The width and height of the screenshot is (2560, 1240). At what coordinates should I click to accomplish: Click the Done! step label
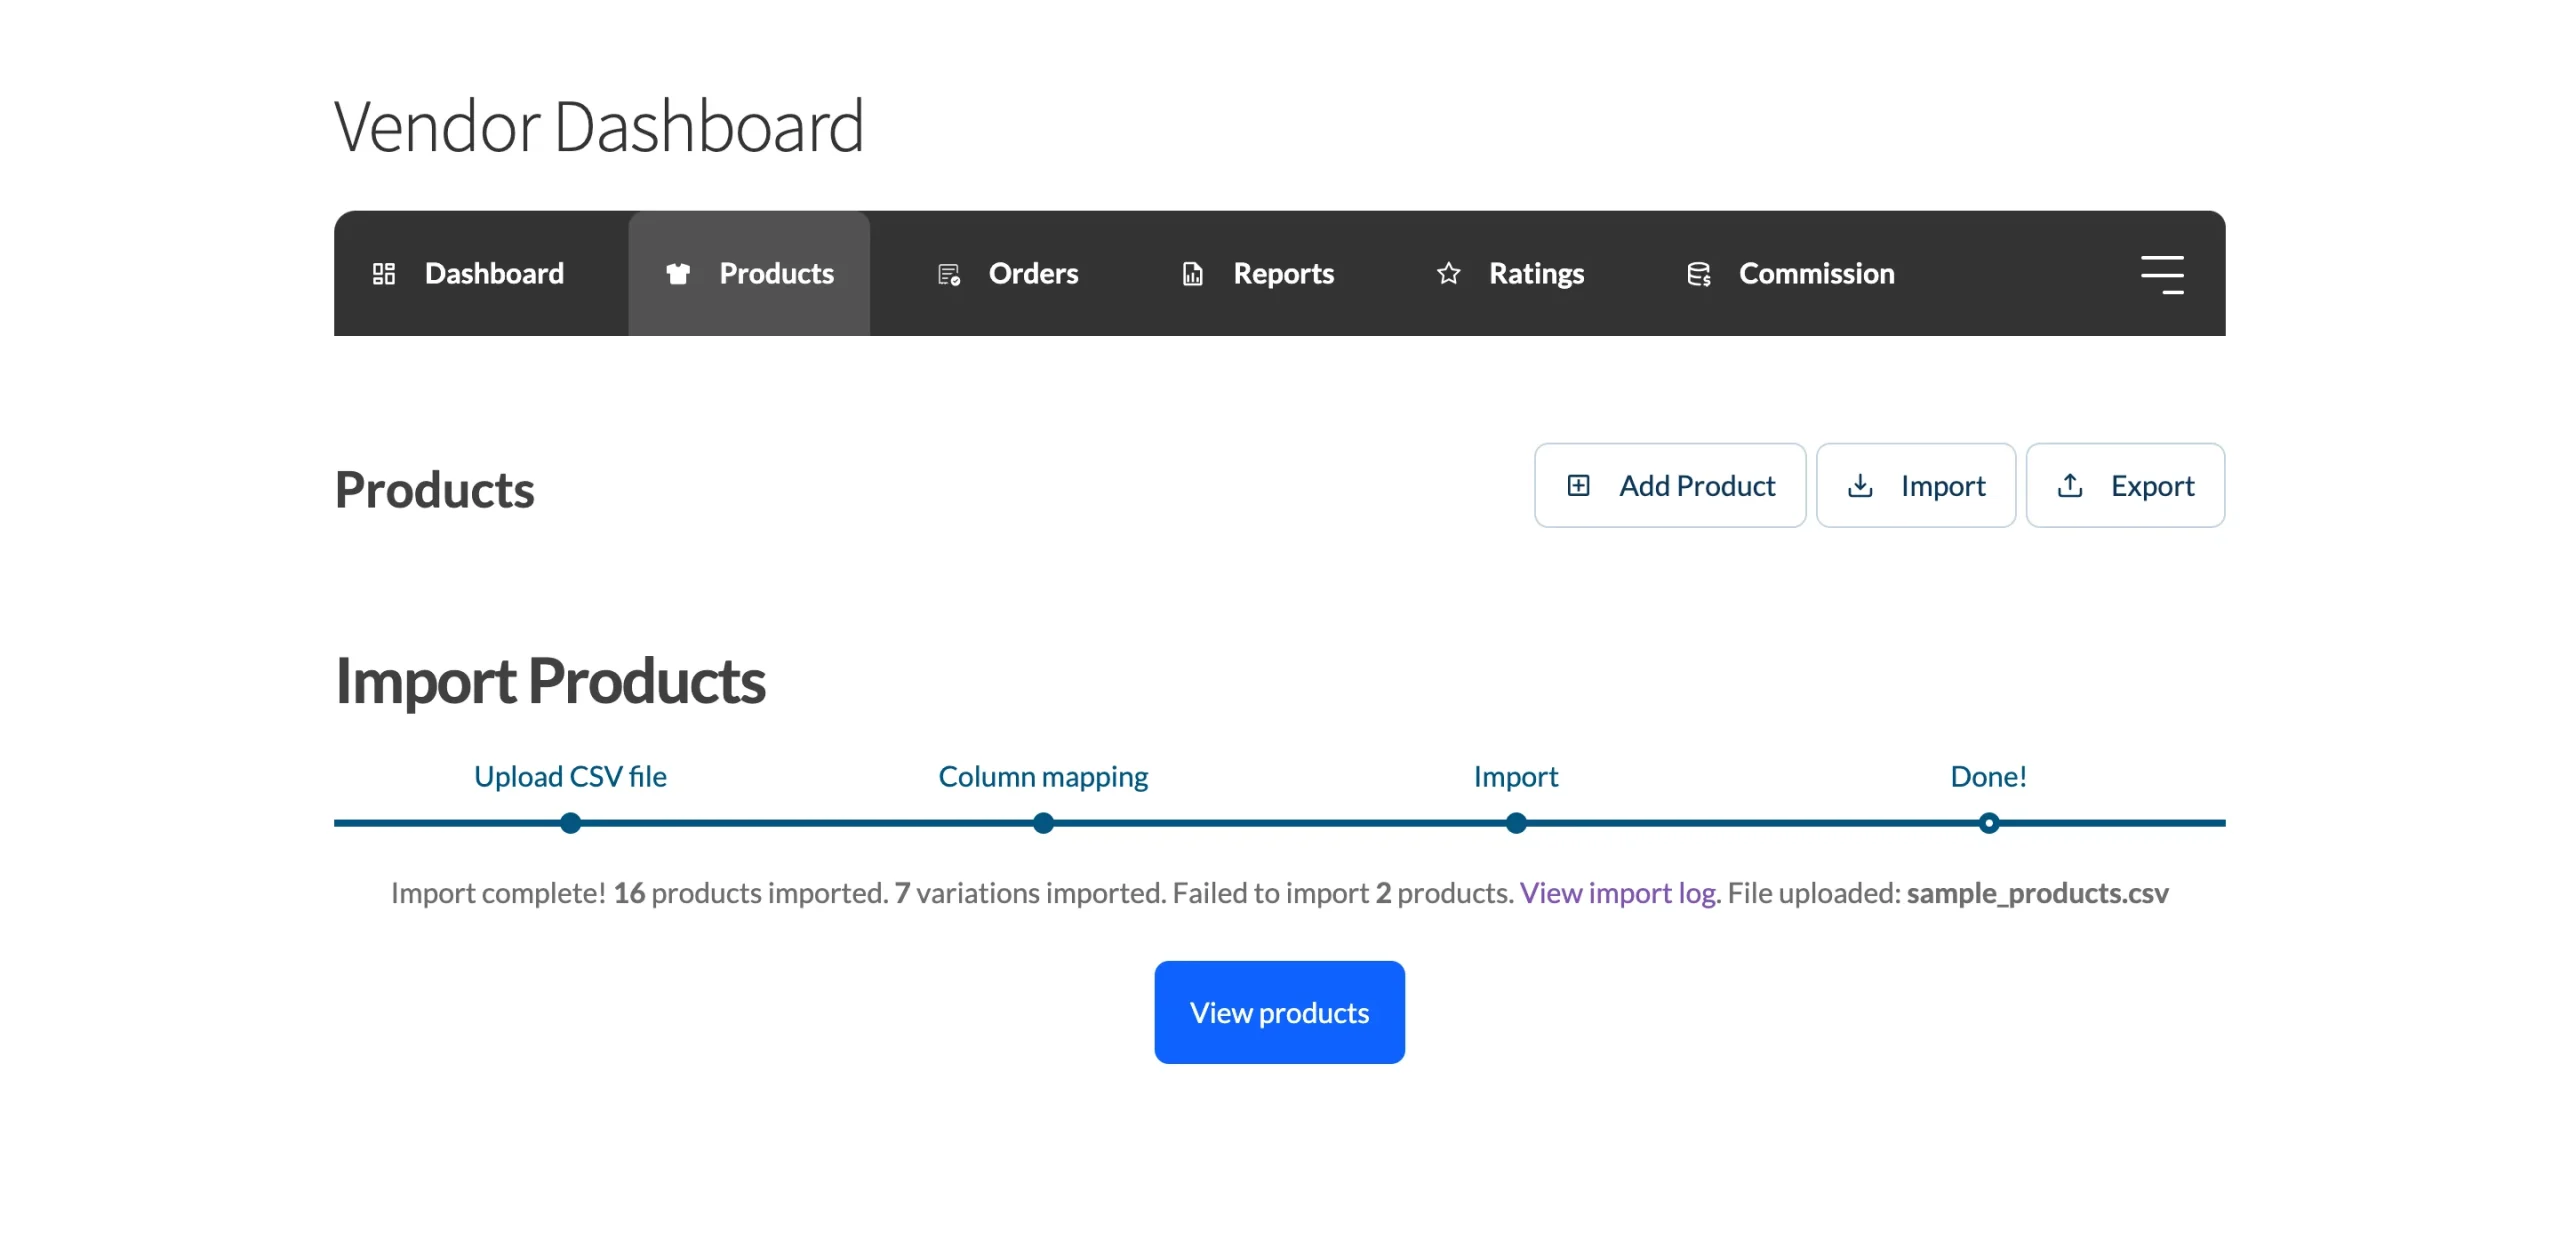[x=1988, y=777]
